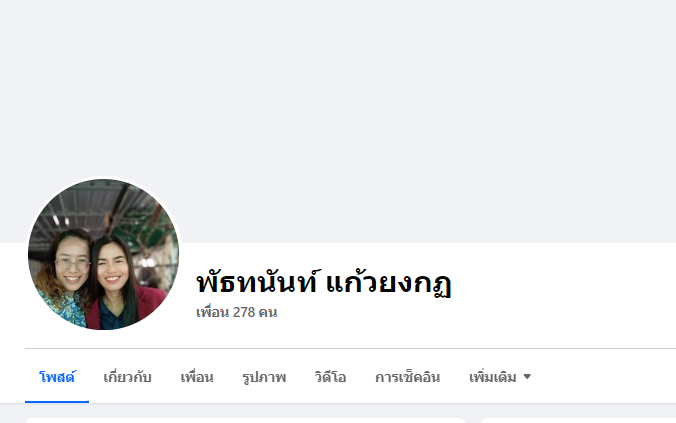676x423 pixels.
Task: Switch to the เกี่ยวกับ tab
Action: [127, 377]
